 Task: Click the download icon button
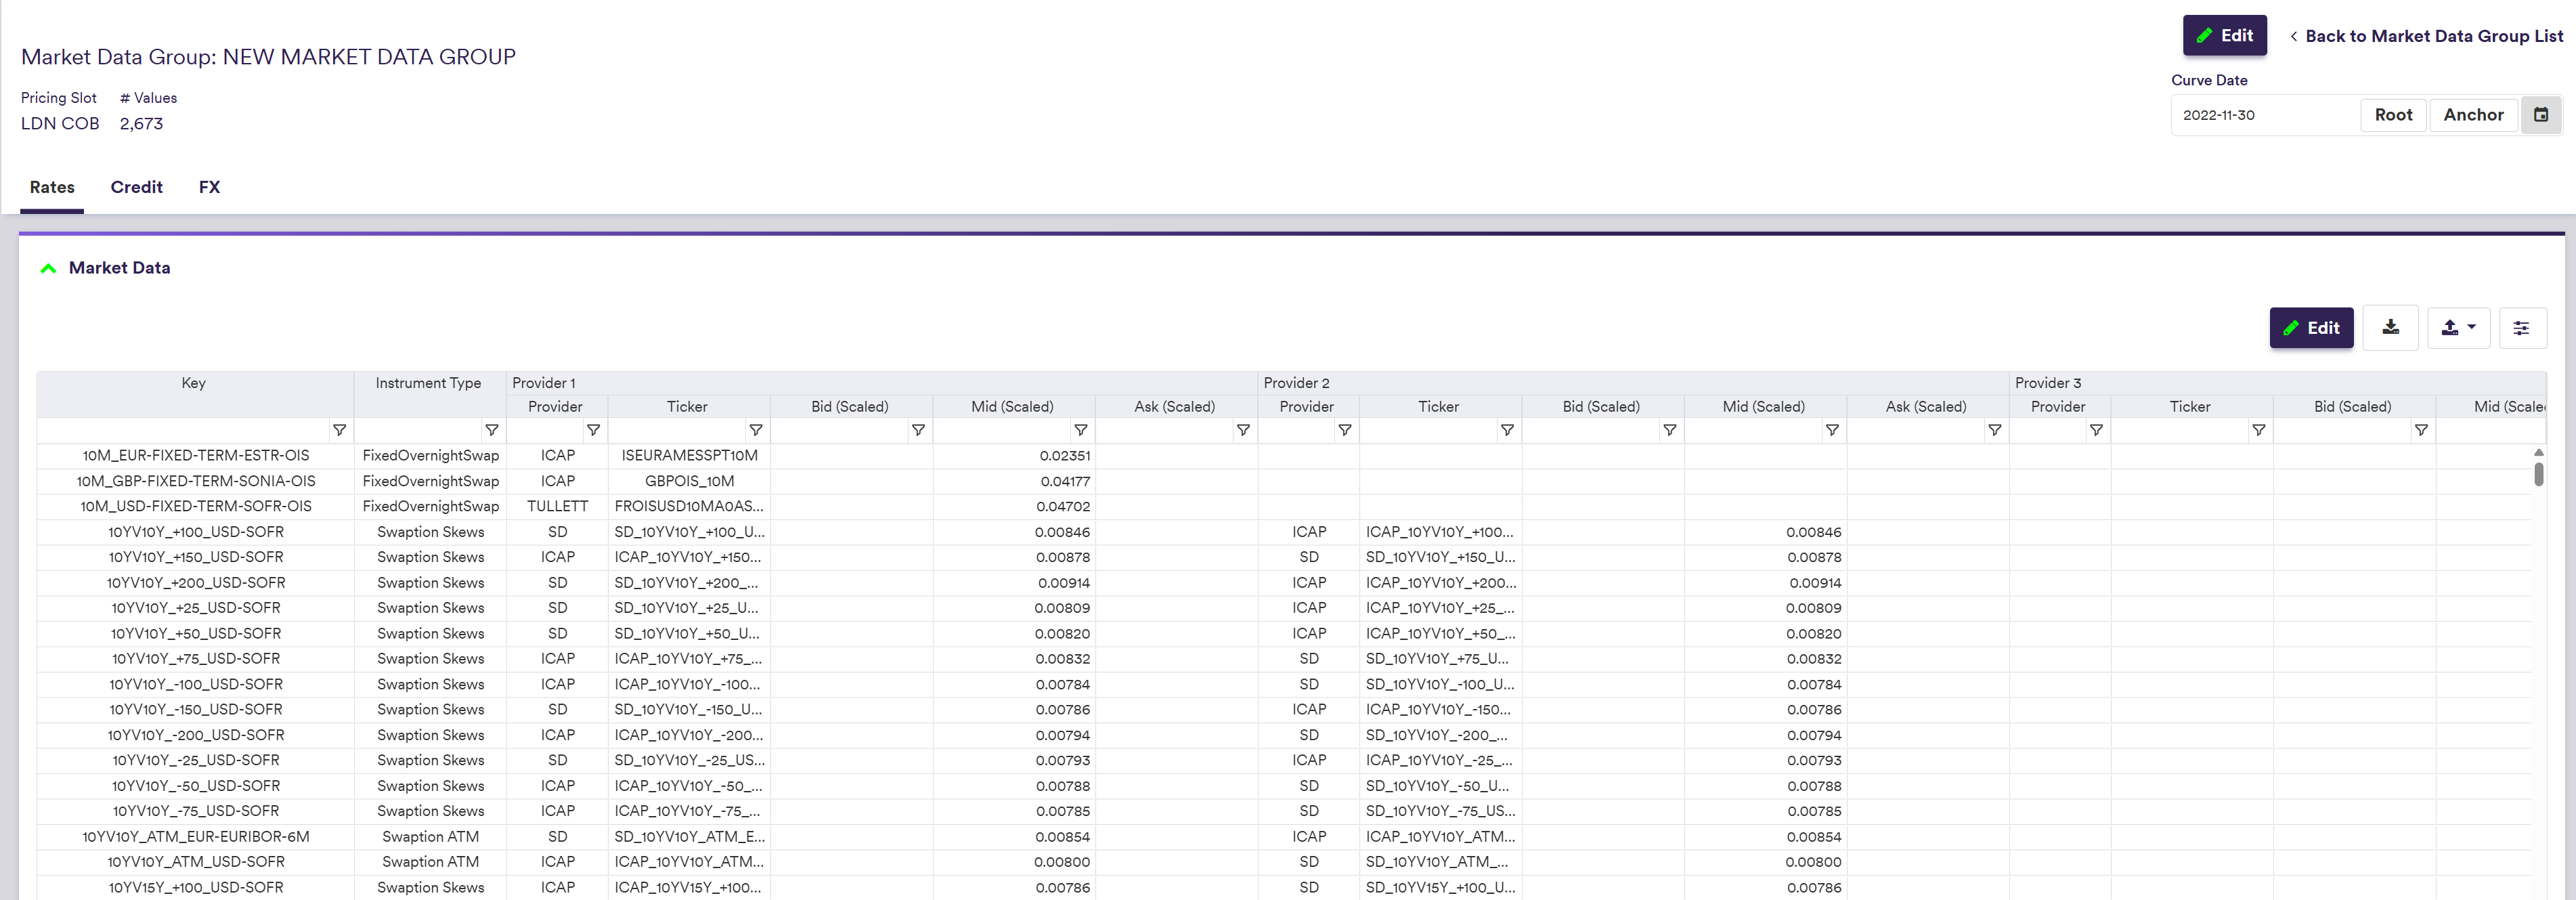(2390, 327)
